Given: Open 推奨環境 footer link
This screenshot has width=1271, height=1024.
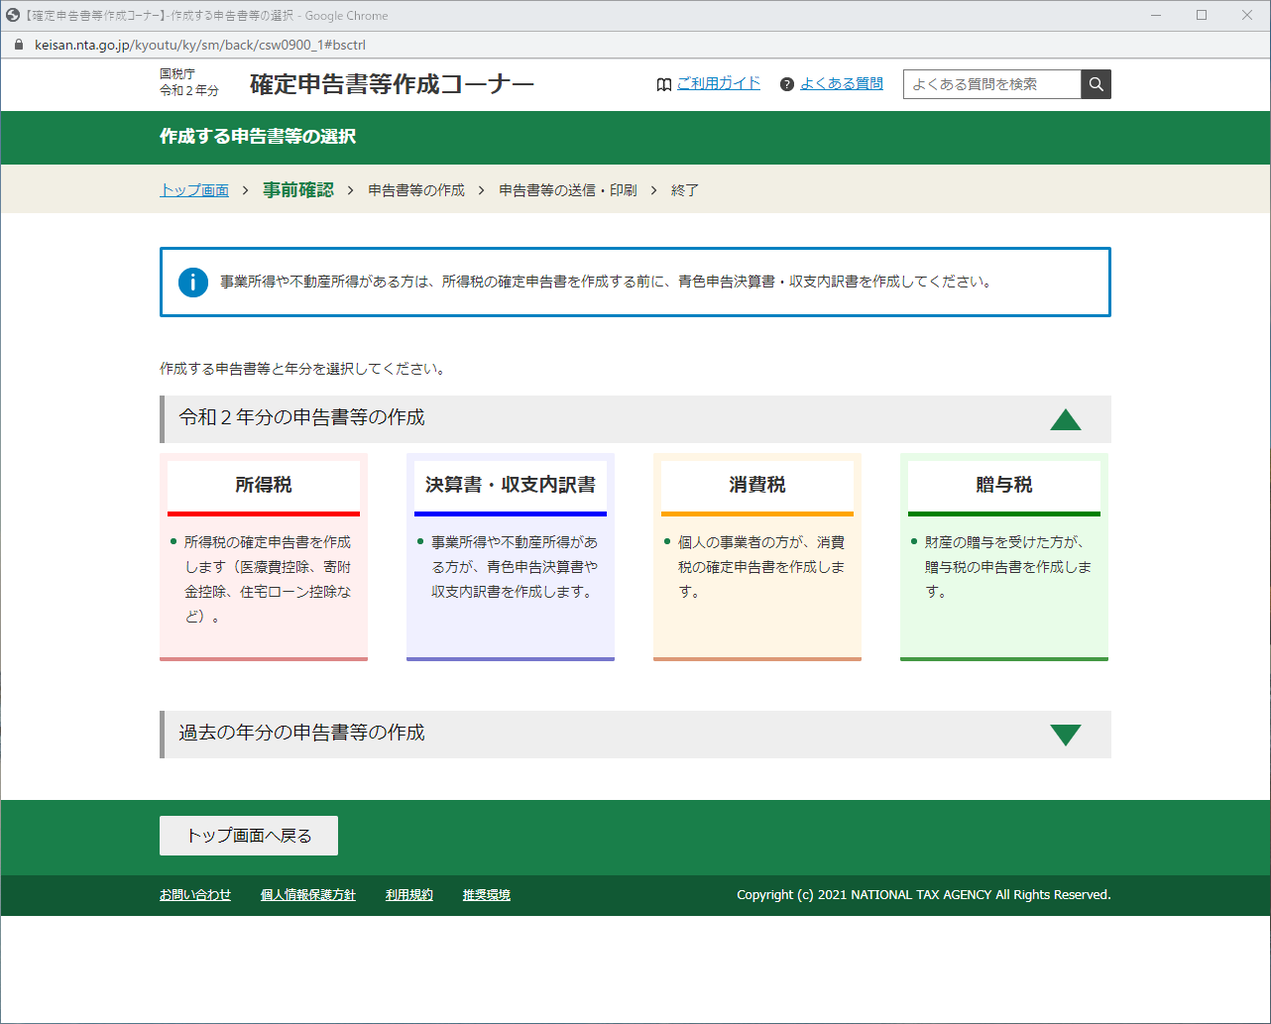Looking at the screenshot, I should 486,895.
